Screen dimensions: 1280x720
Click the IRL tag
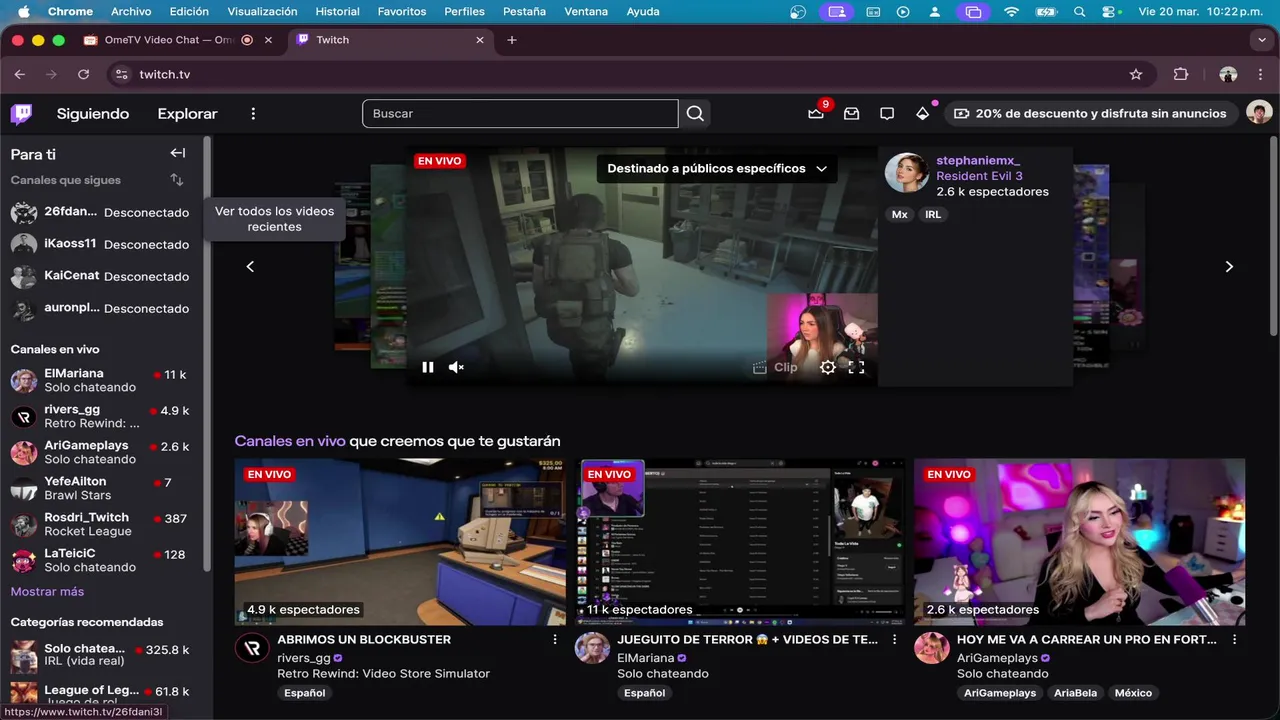933,214
